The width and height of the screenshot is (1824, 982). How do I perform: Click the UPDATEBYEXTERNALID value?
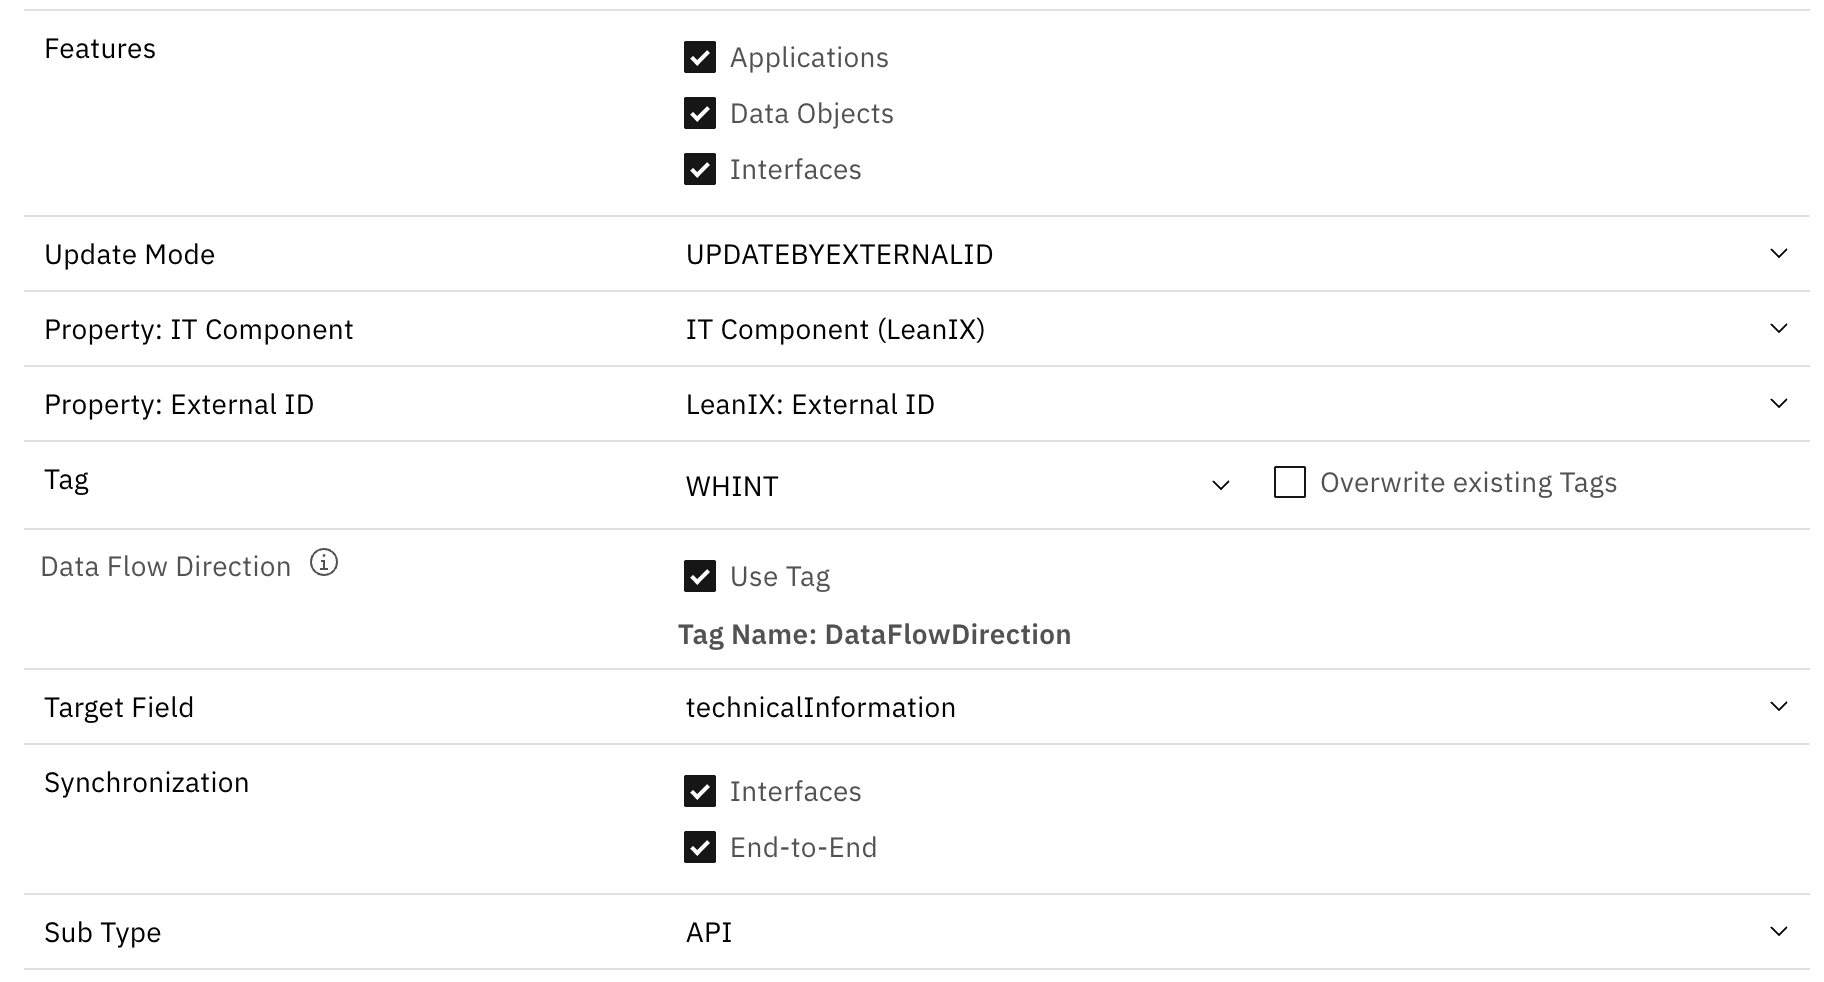click(x=839, y=255)
